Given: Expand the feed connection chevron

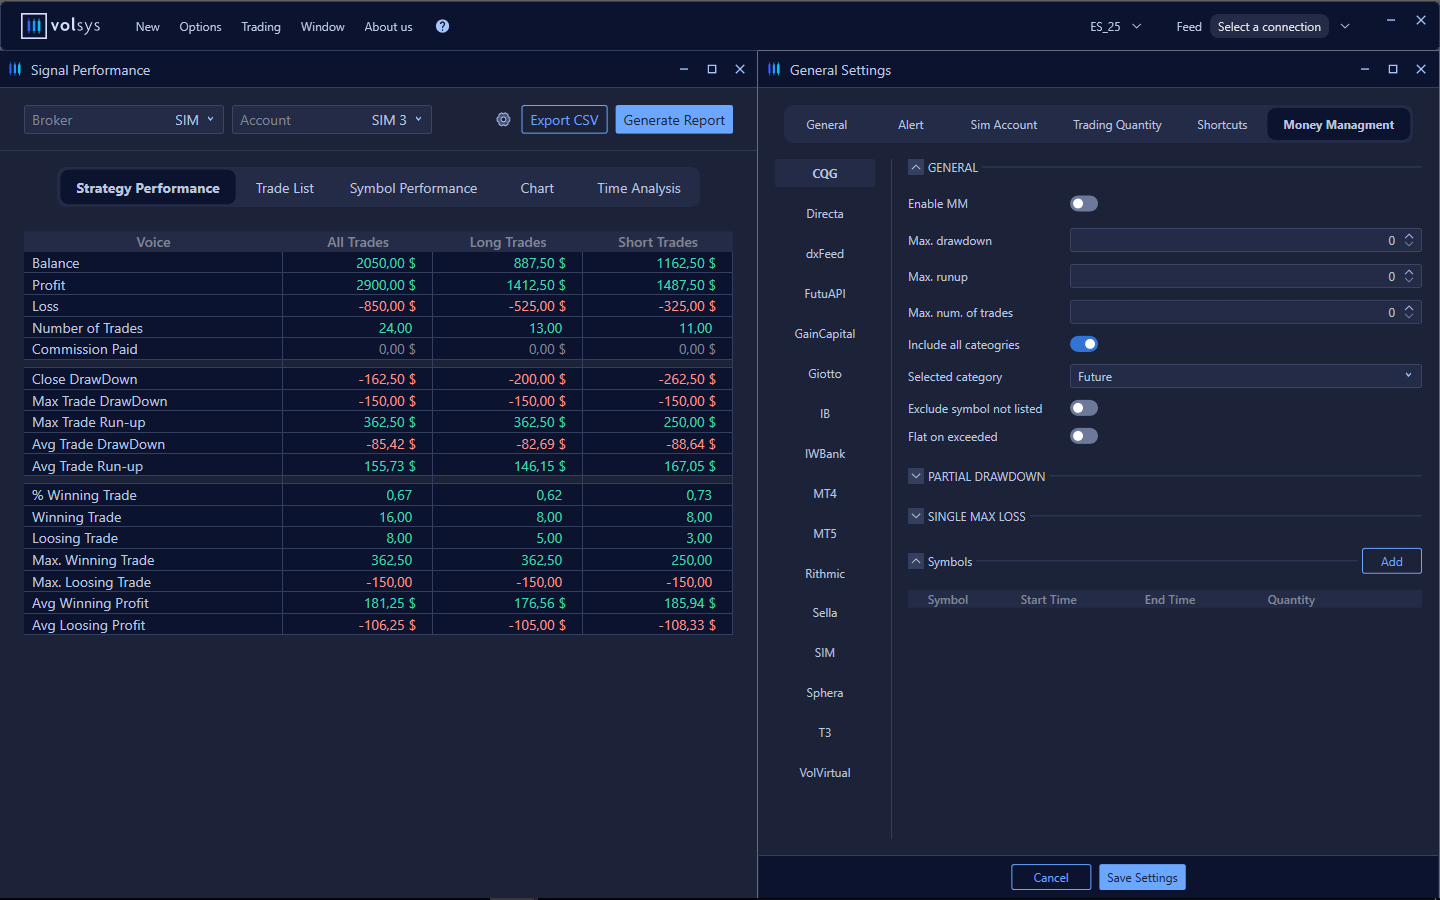Looking at the screenshot, I should coord(1345,27).
